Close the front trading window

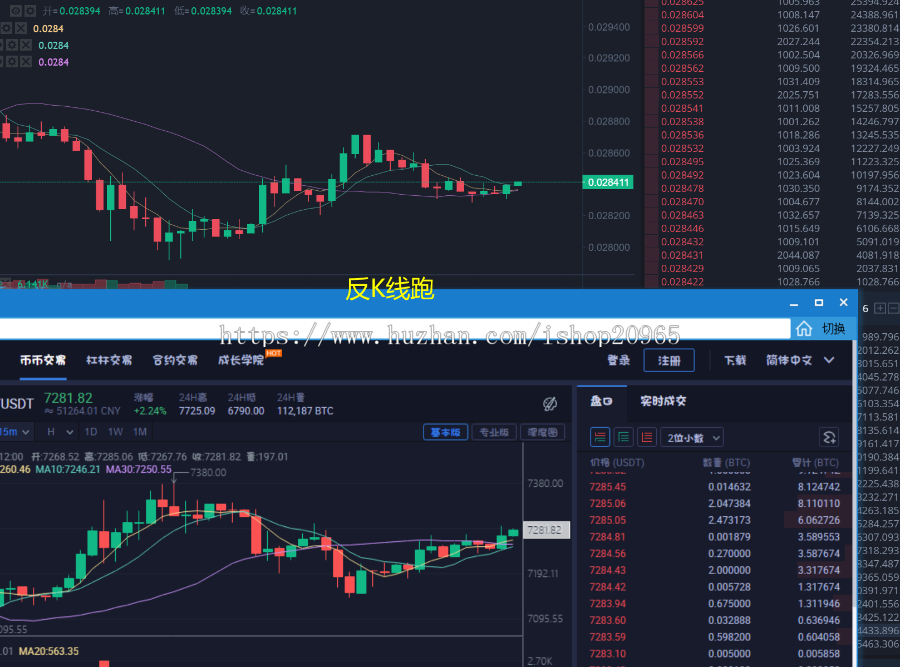point(843,303)
